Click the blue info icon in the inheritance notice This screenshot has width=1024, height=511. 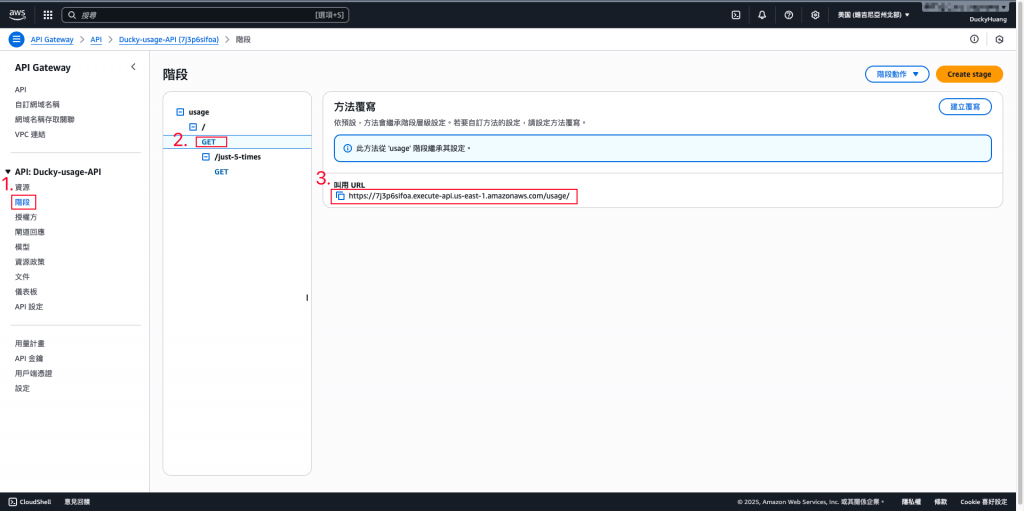(347, 148)
